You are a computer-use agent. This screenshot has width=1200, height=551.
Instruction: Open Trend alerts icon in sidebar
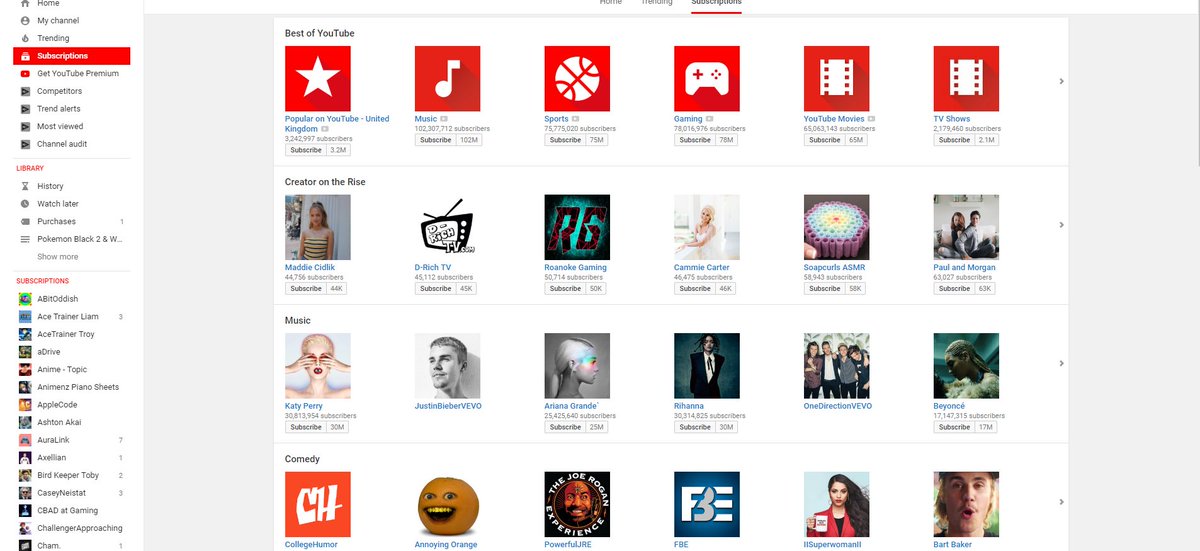[26, 109]
